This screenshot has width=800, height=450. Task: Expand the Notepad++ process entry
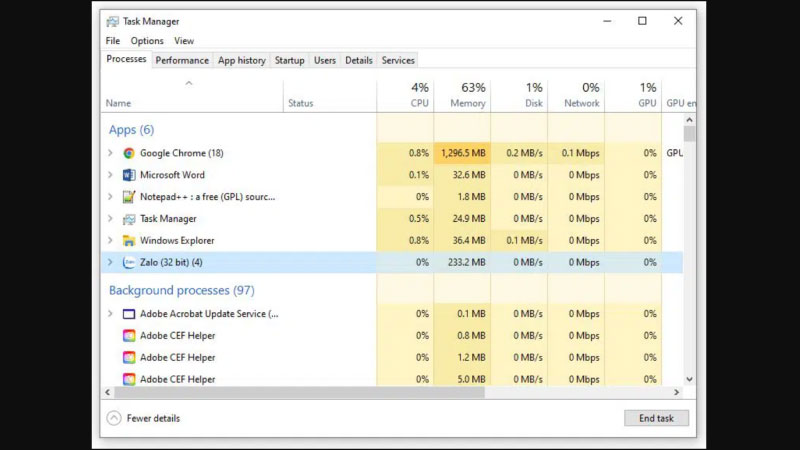tap(110, 197)
